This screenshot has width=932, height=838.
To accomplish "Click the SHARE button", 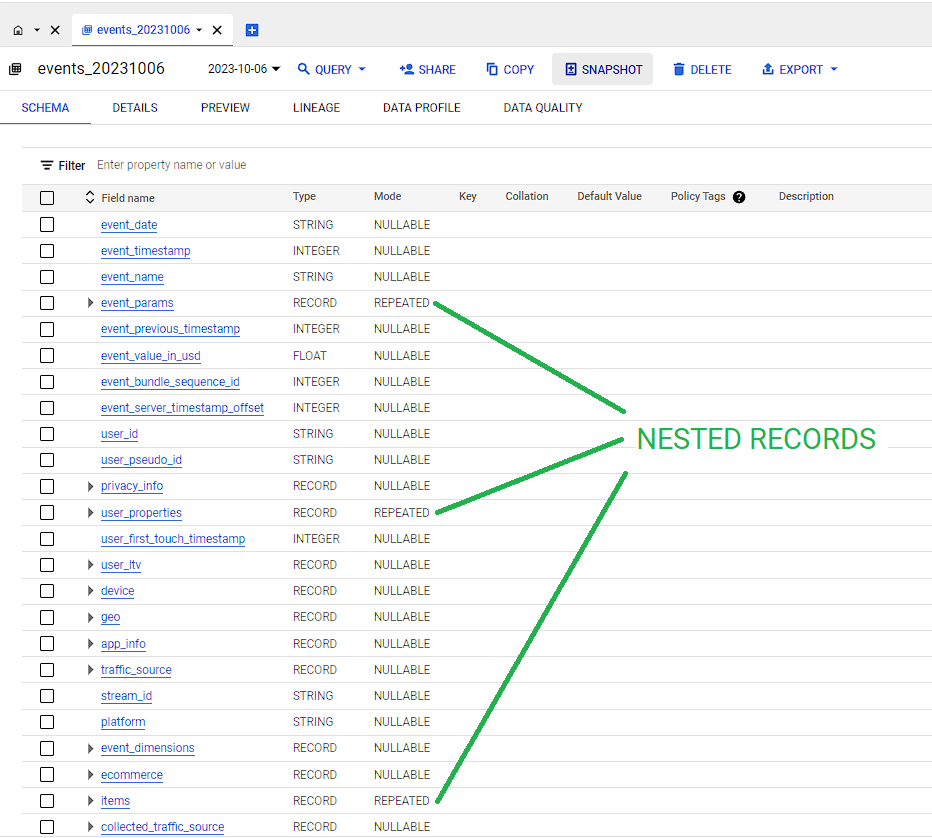I will 427,70.
